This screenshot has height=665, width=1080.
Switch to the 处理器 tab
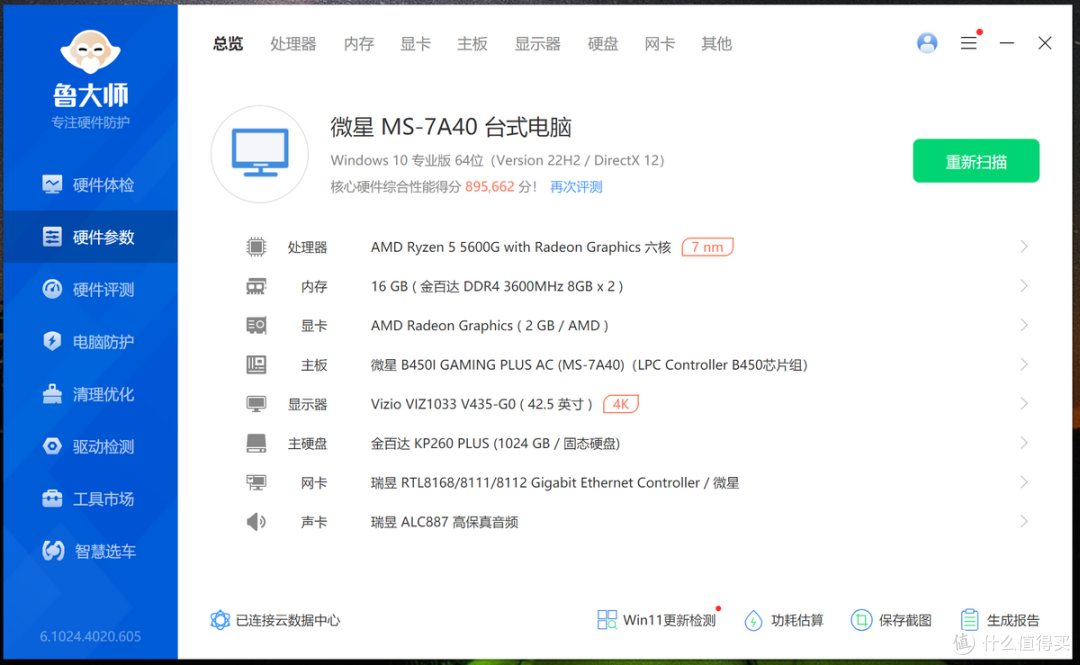pyautogui.click(x=293, y=44)
